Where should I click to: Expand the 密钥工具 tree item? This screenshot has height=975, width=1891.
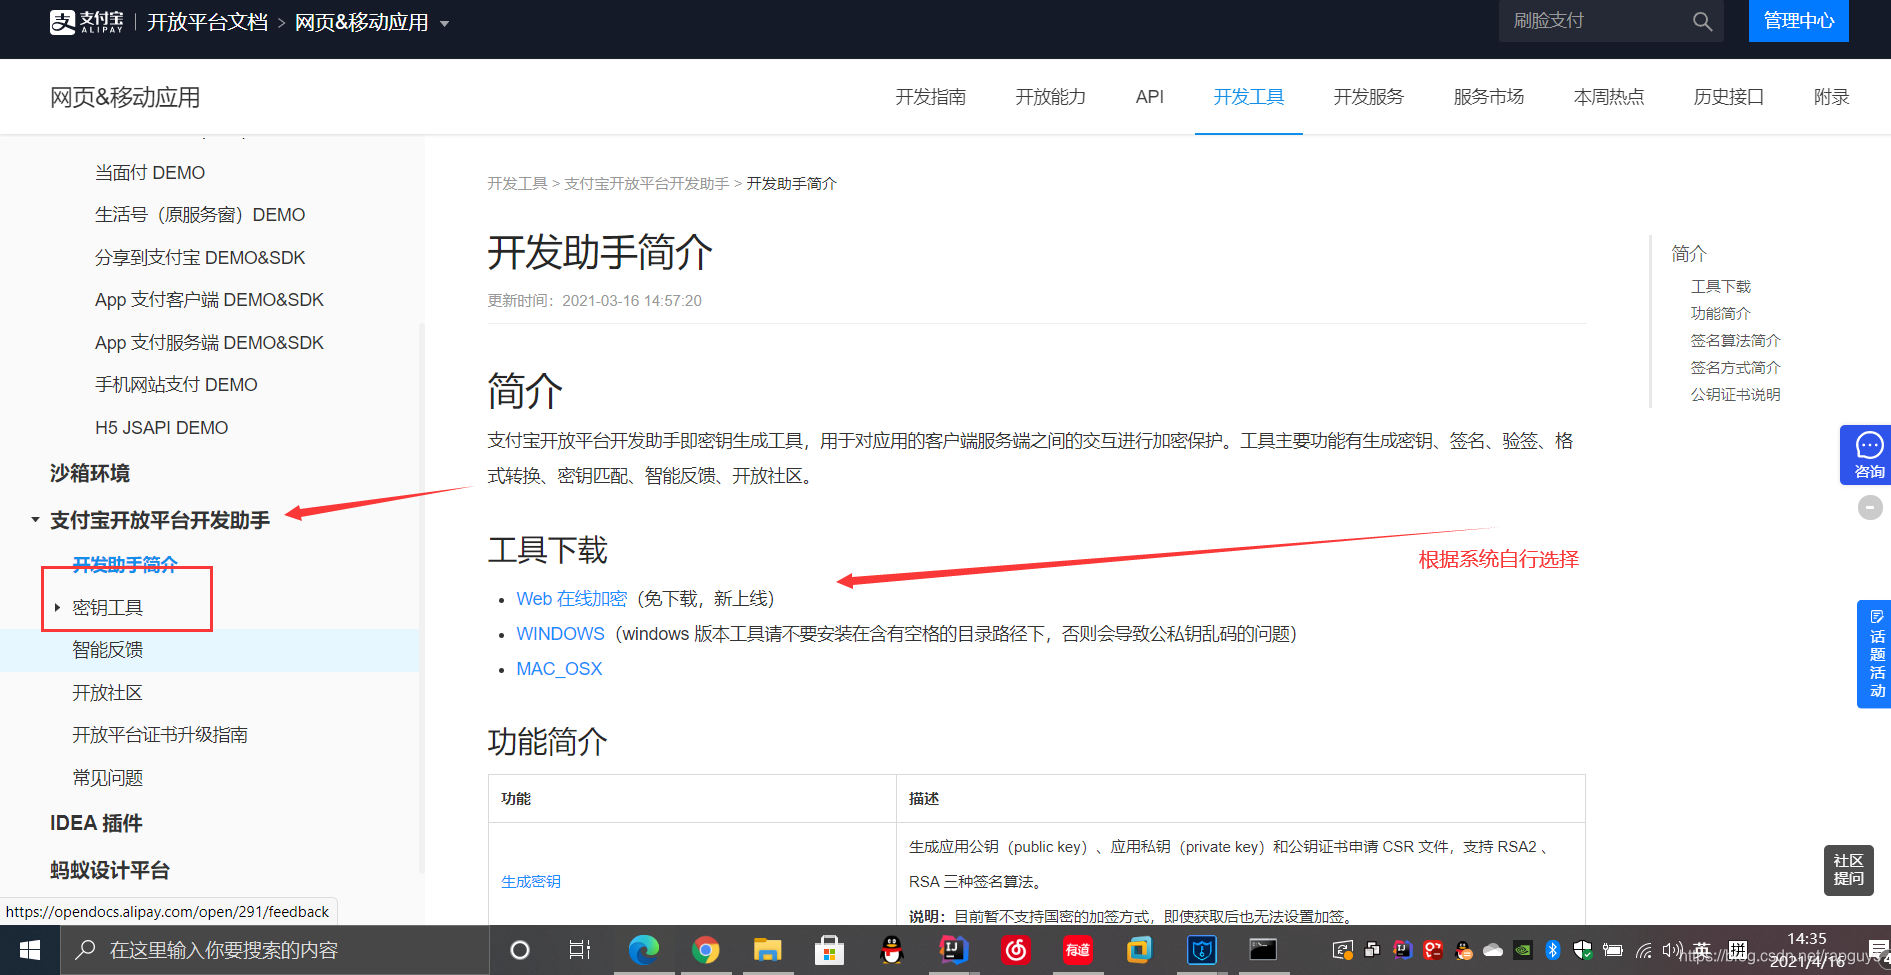57,607
